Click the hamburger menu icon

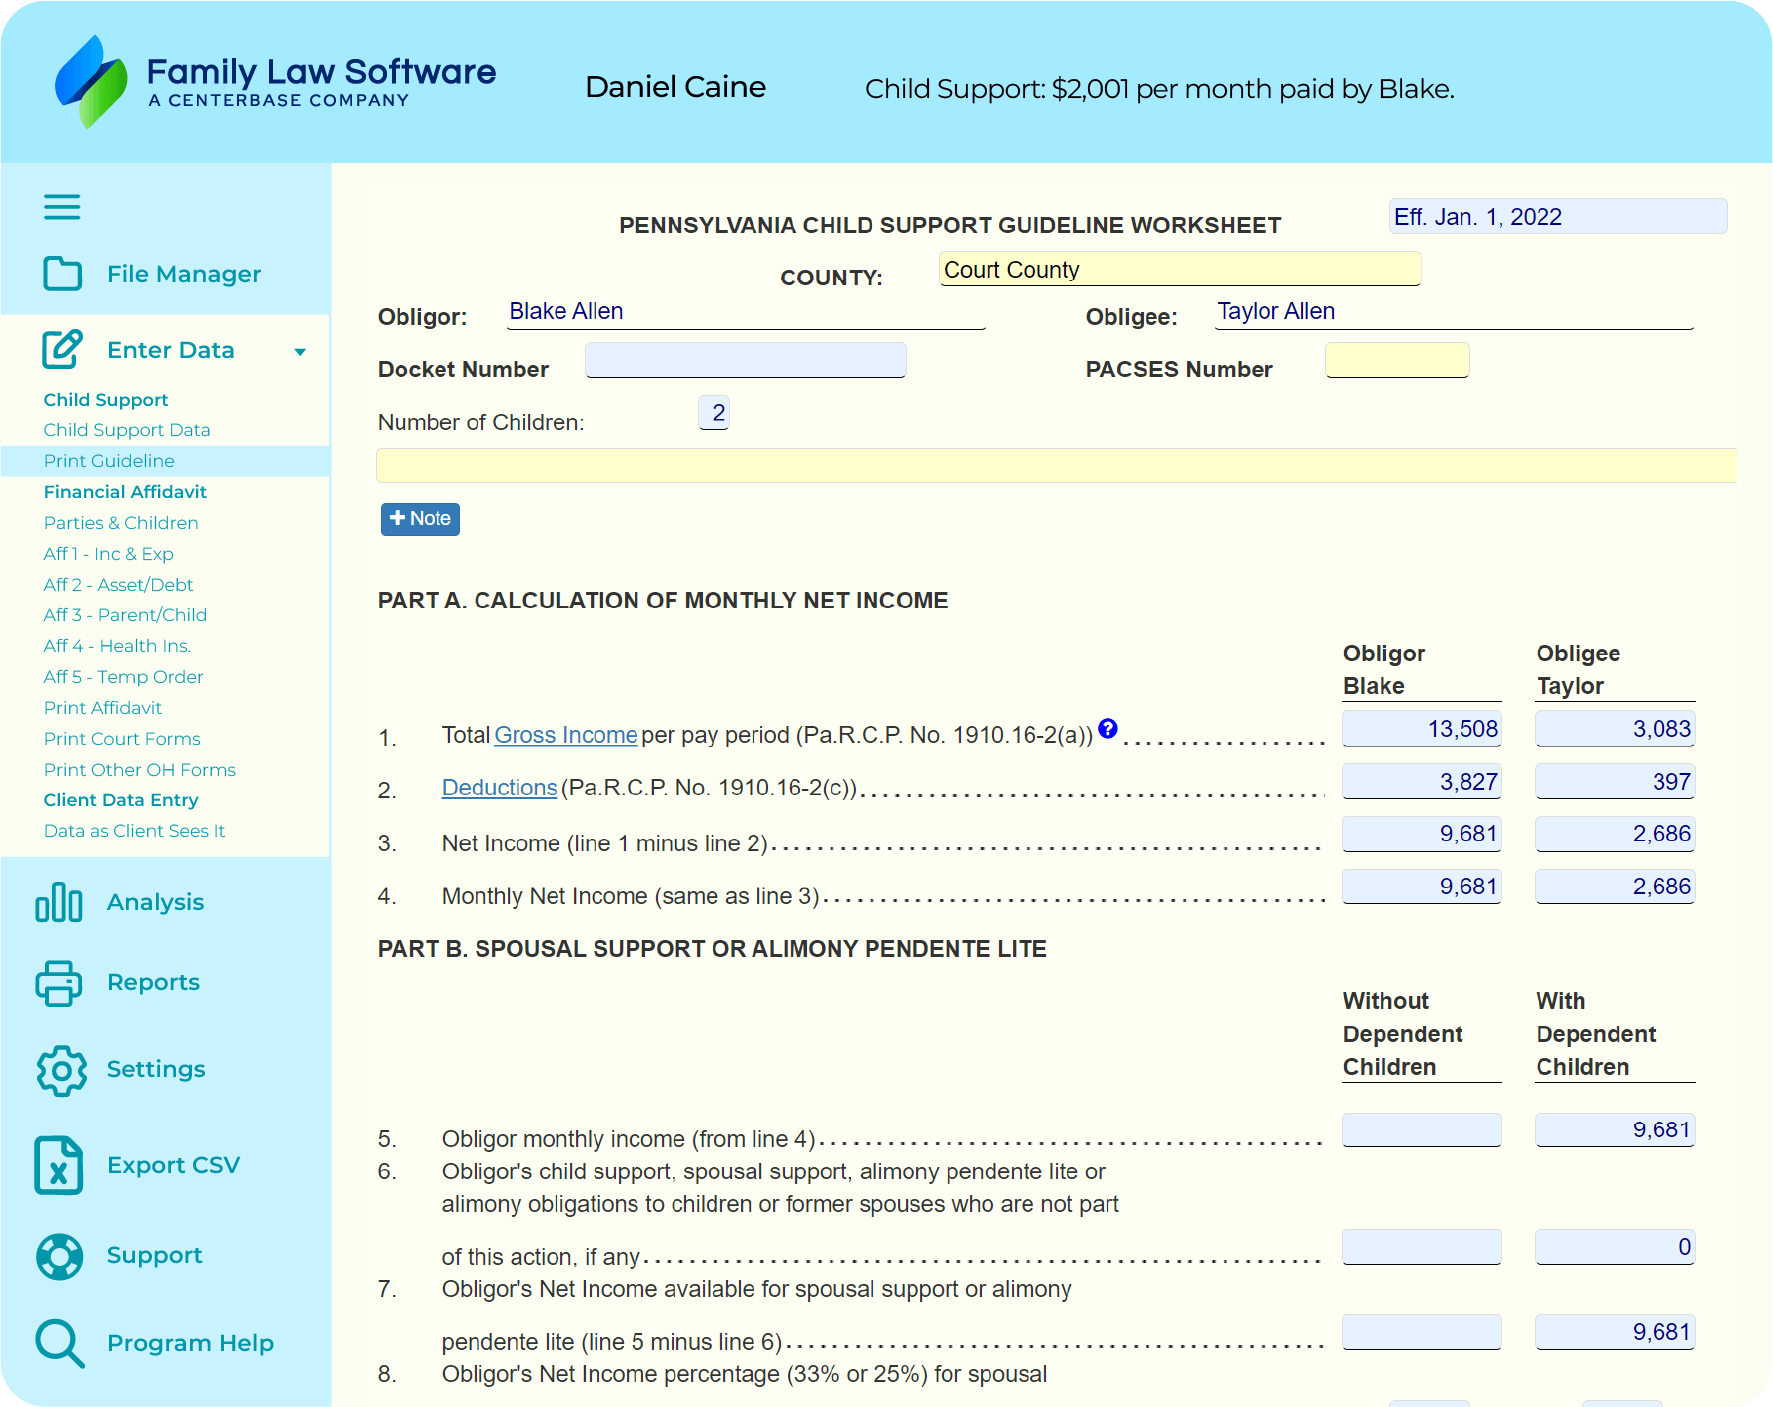62,207
